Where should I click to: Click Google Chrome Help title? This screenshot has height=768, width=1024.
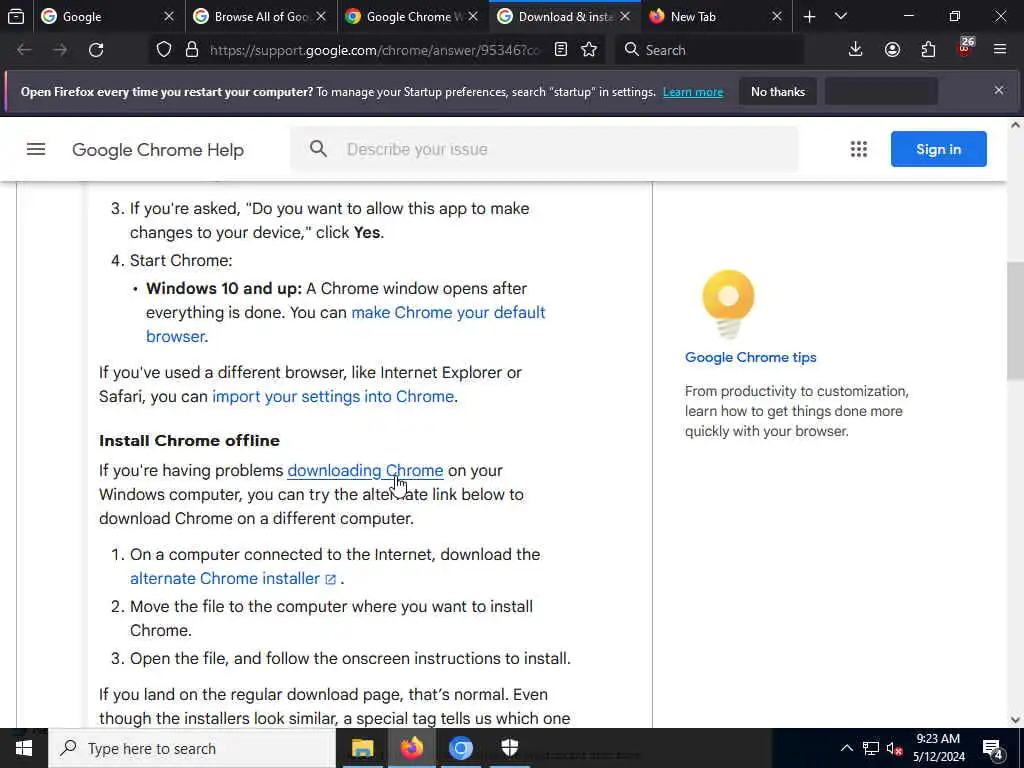click(158, 150)
